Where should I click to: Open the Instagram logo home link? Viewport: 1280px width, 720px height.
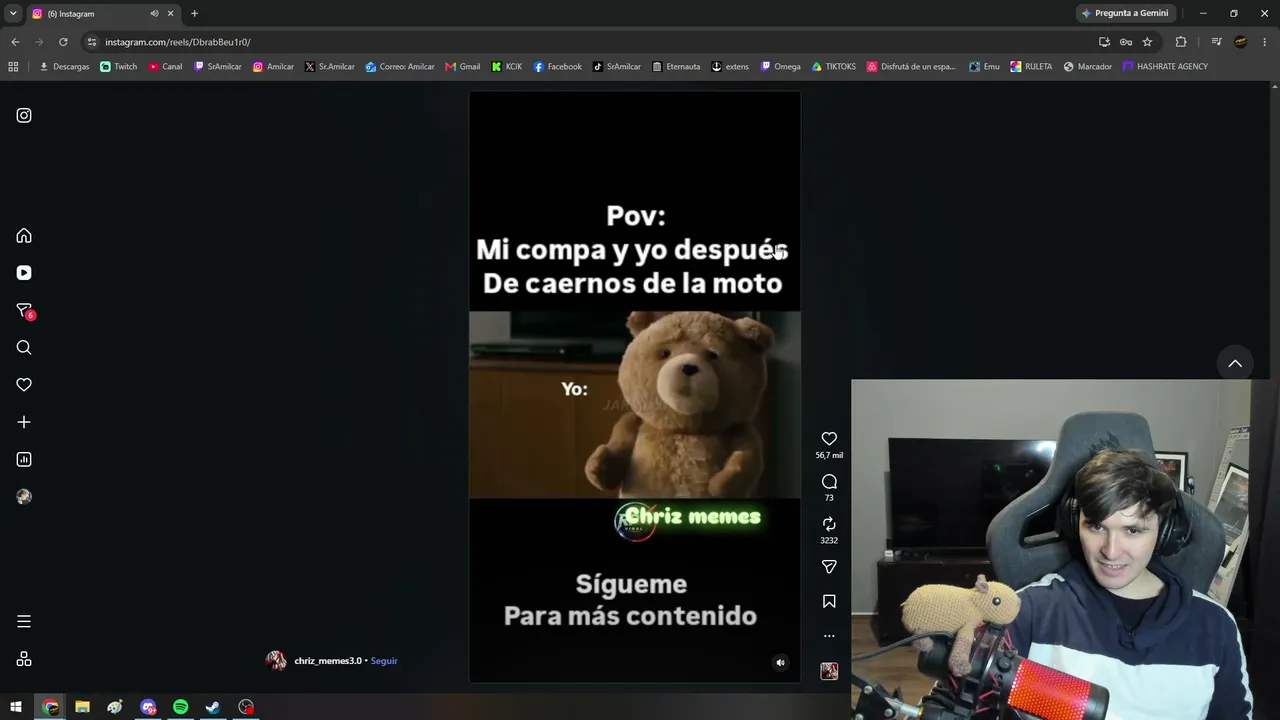[x=24, y=115]
